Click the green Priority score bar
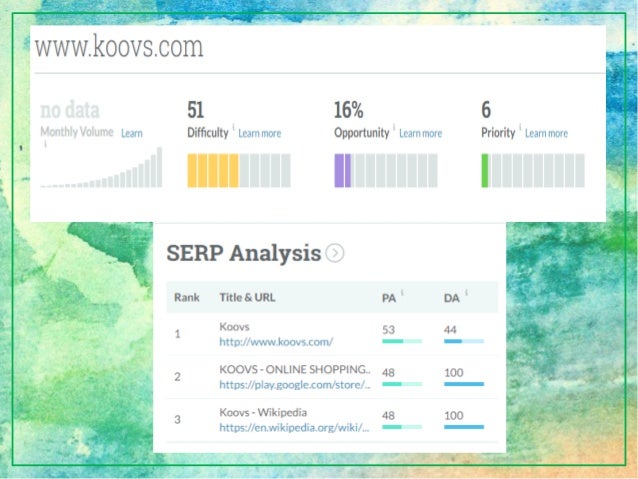The width and height of the screenshot is (638, 479). point(533,171)
